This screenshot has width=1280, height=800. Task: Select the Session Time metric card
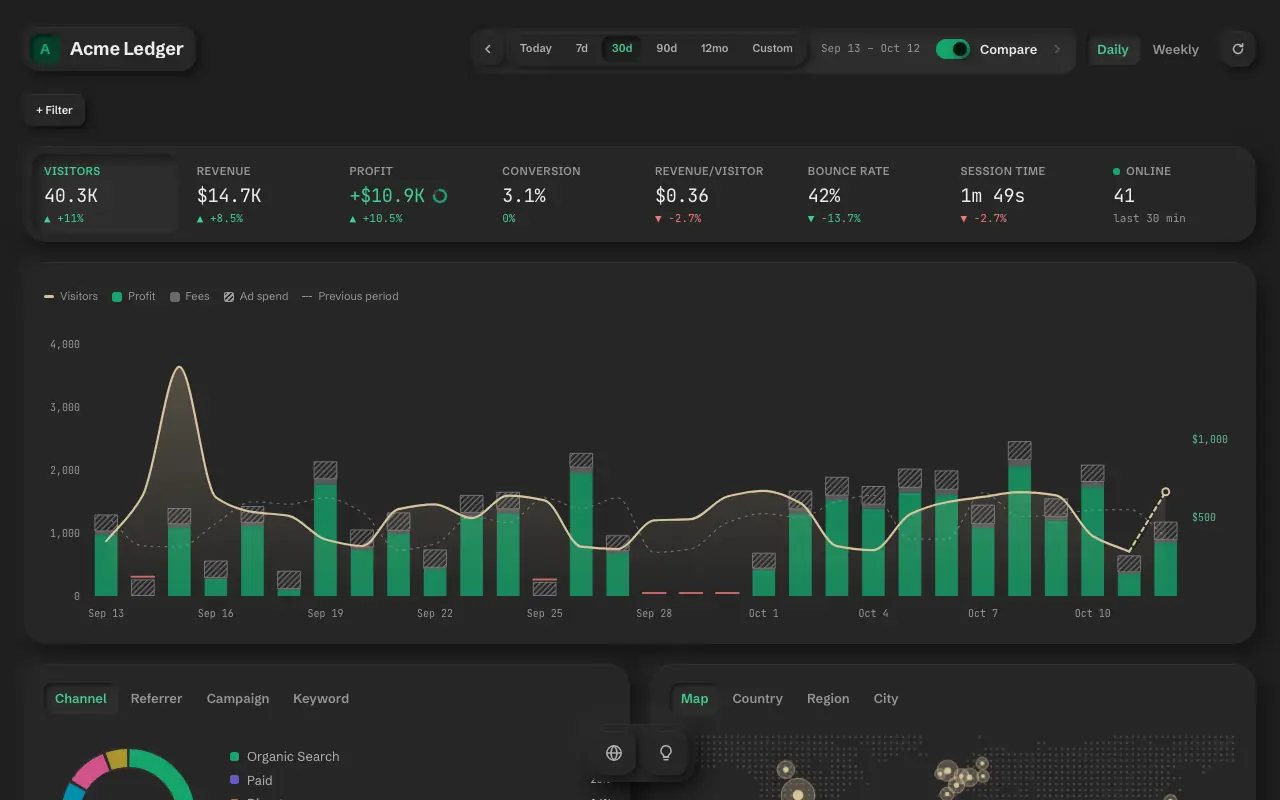coord(1024,194)
